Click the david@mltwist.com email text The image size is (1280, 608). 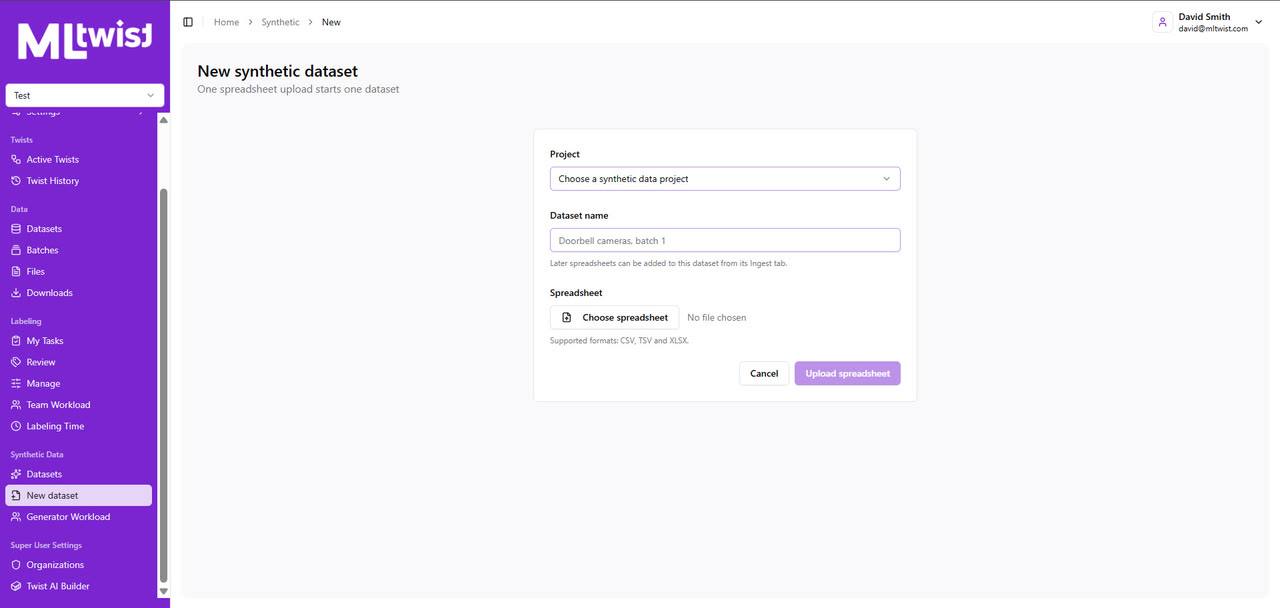[1213, 29]
